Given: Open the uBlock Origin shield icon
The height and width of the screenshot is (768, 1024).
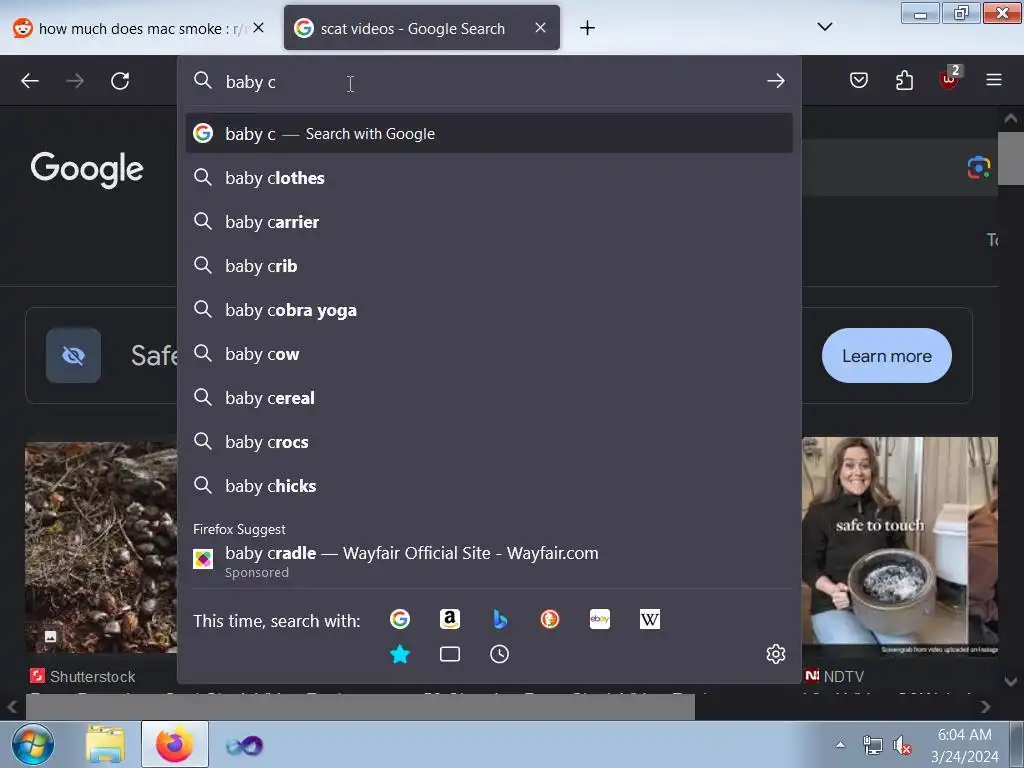Looking at the screenshot, I should point(950,79).
